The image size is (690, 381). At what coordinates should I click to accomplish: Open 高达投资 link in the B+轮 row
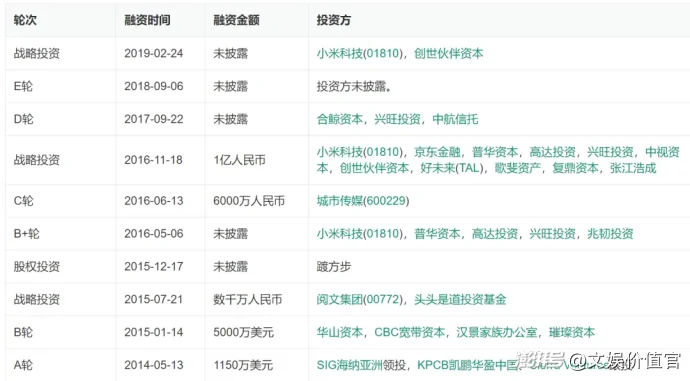(495, 234)
